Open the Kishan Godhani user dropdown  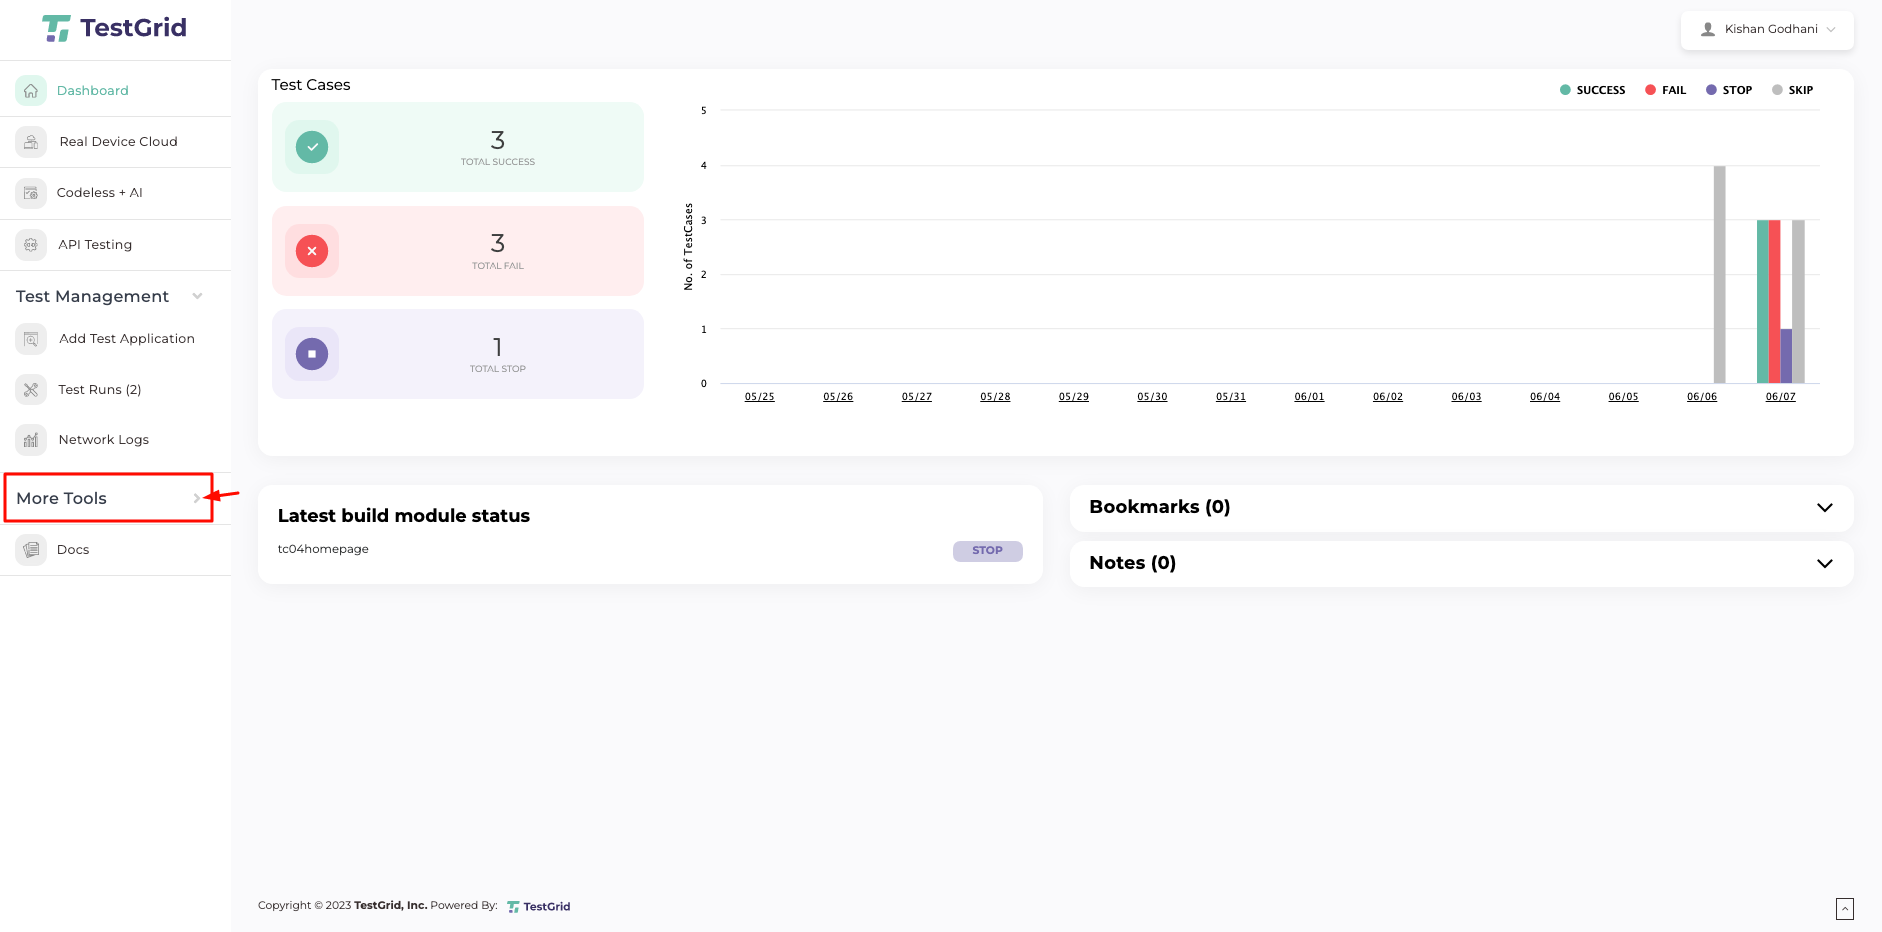[x=1767, y=30]
